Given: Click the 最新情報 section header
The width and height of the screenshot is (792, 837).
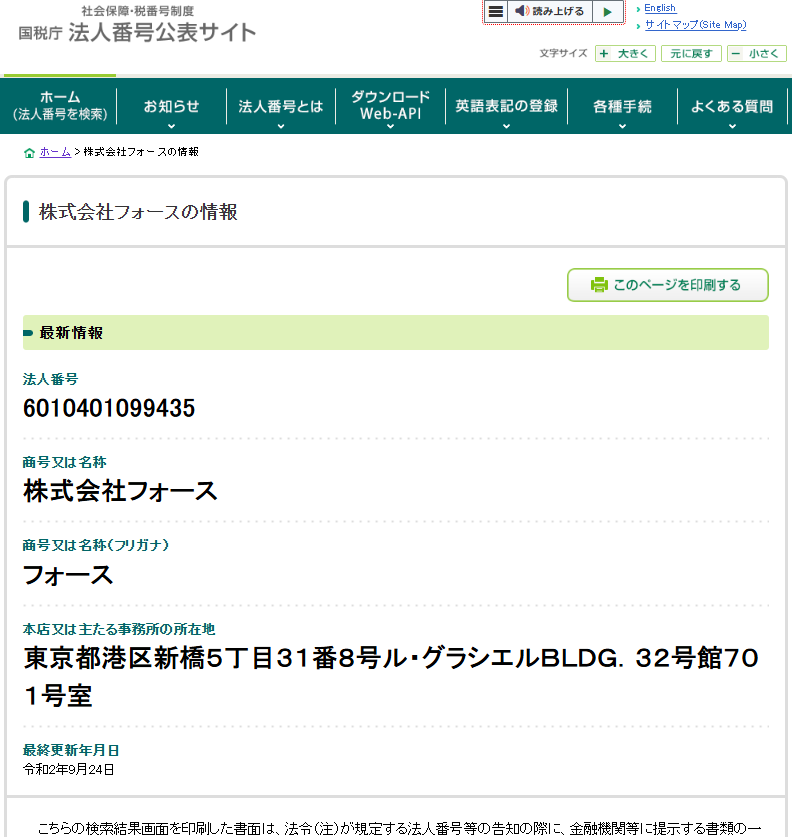Looking at the screenshot, I should coord(395,333).
